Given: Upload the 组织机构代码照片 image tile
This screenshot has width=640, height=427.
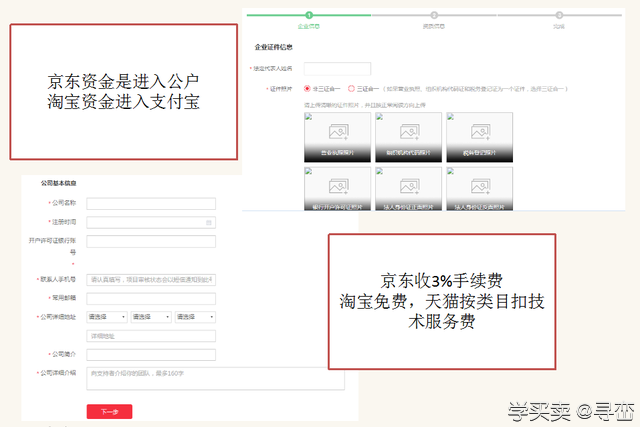Looking at the screenshot, I should tap(408, 138).
